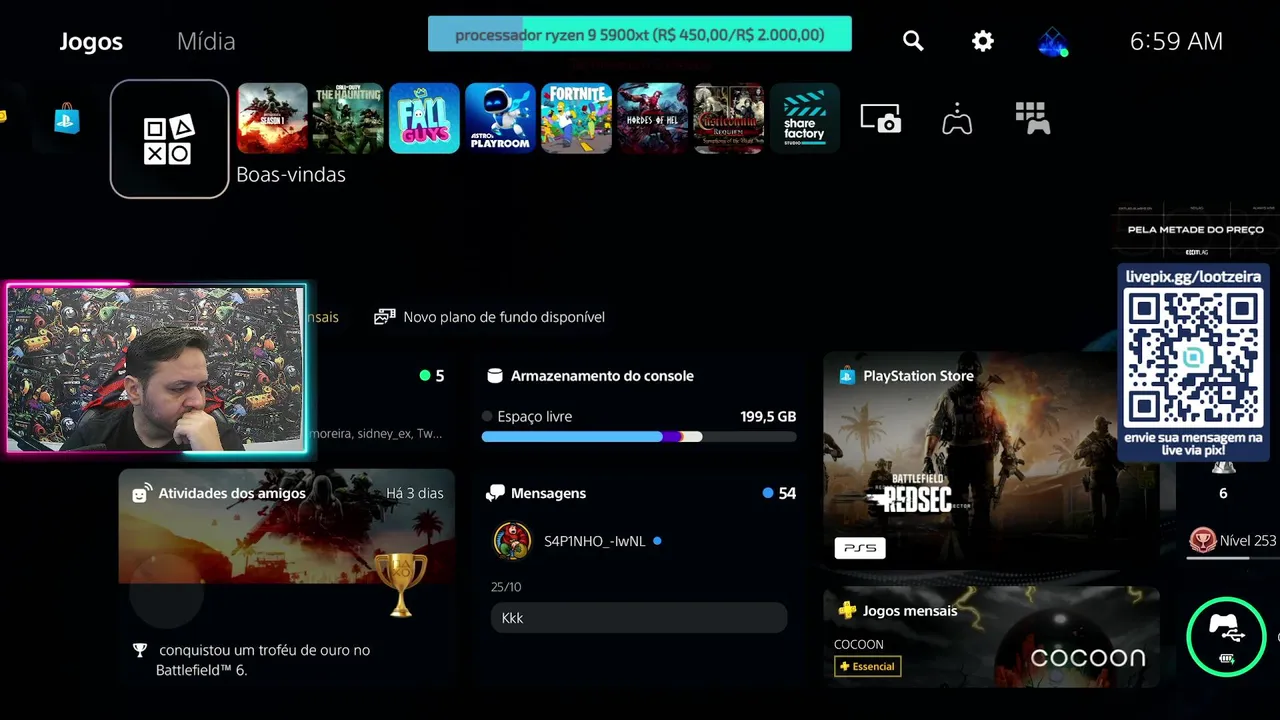Image resolution: width=1280 pixels, height=720 pixels.
Task: Open the Jogos mensais Cocoon card
Action: tap(991, 637)
